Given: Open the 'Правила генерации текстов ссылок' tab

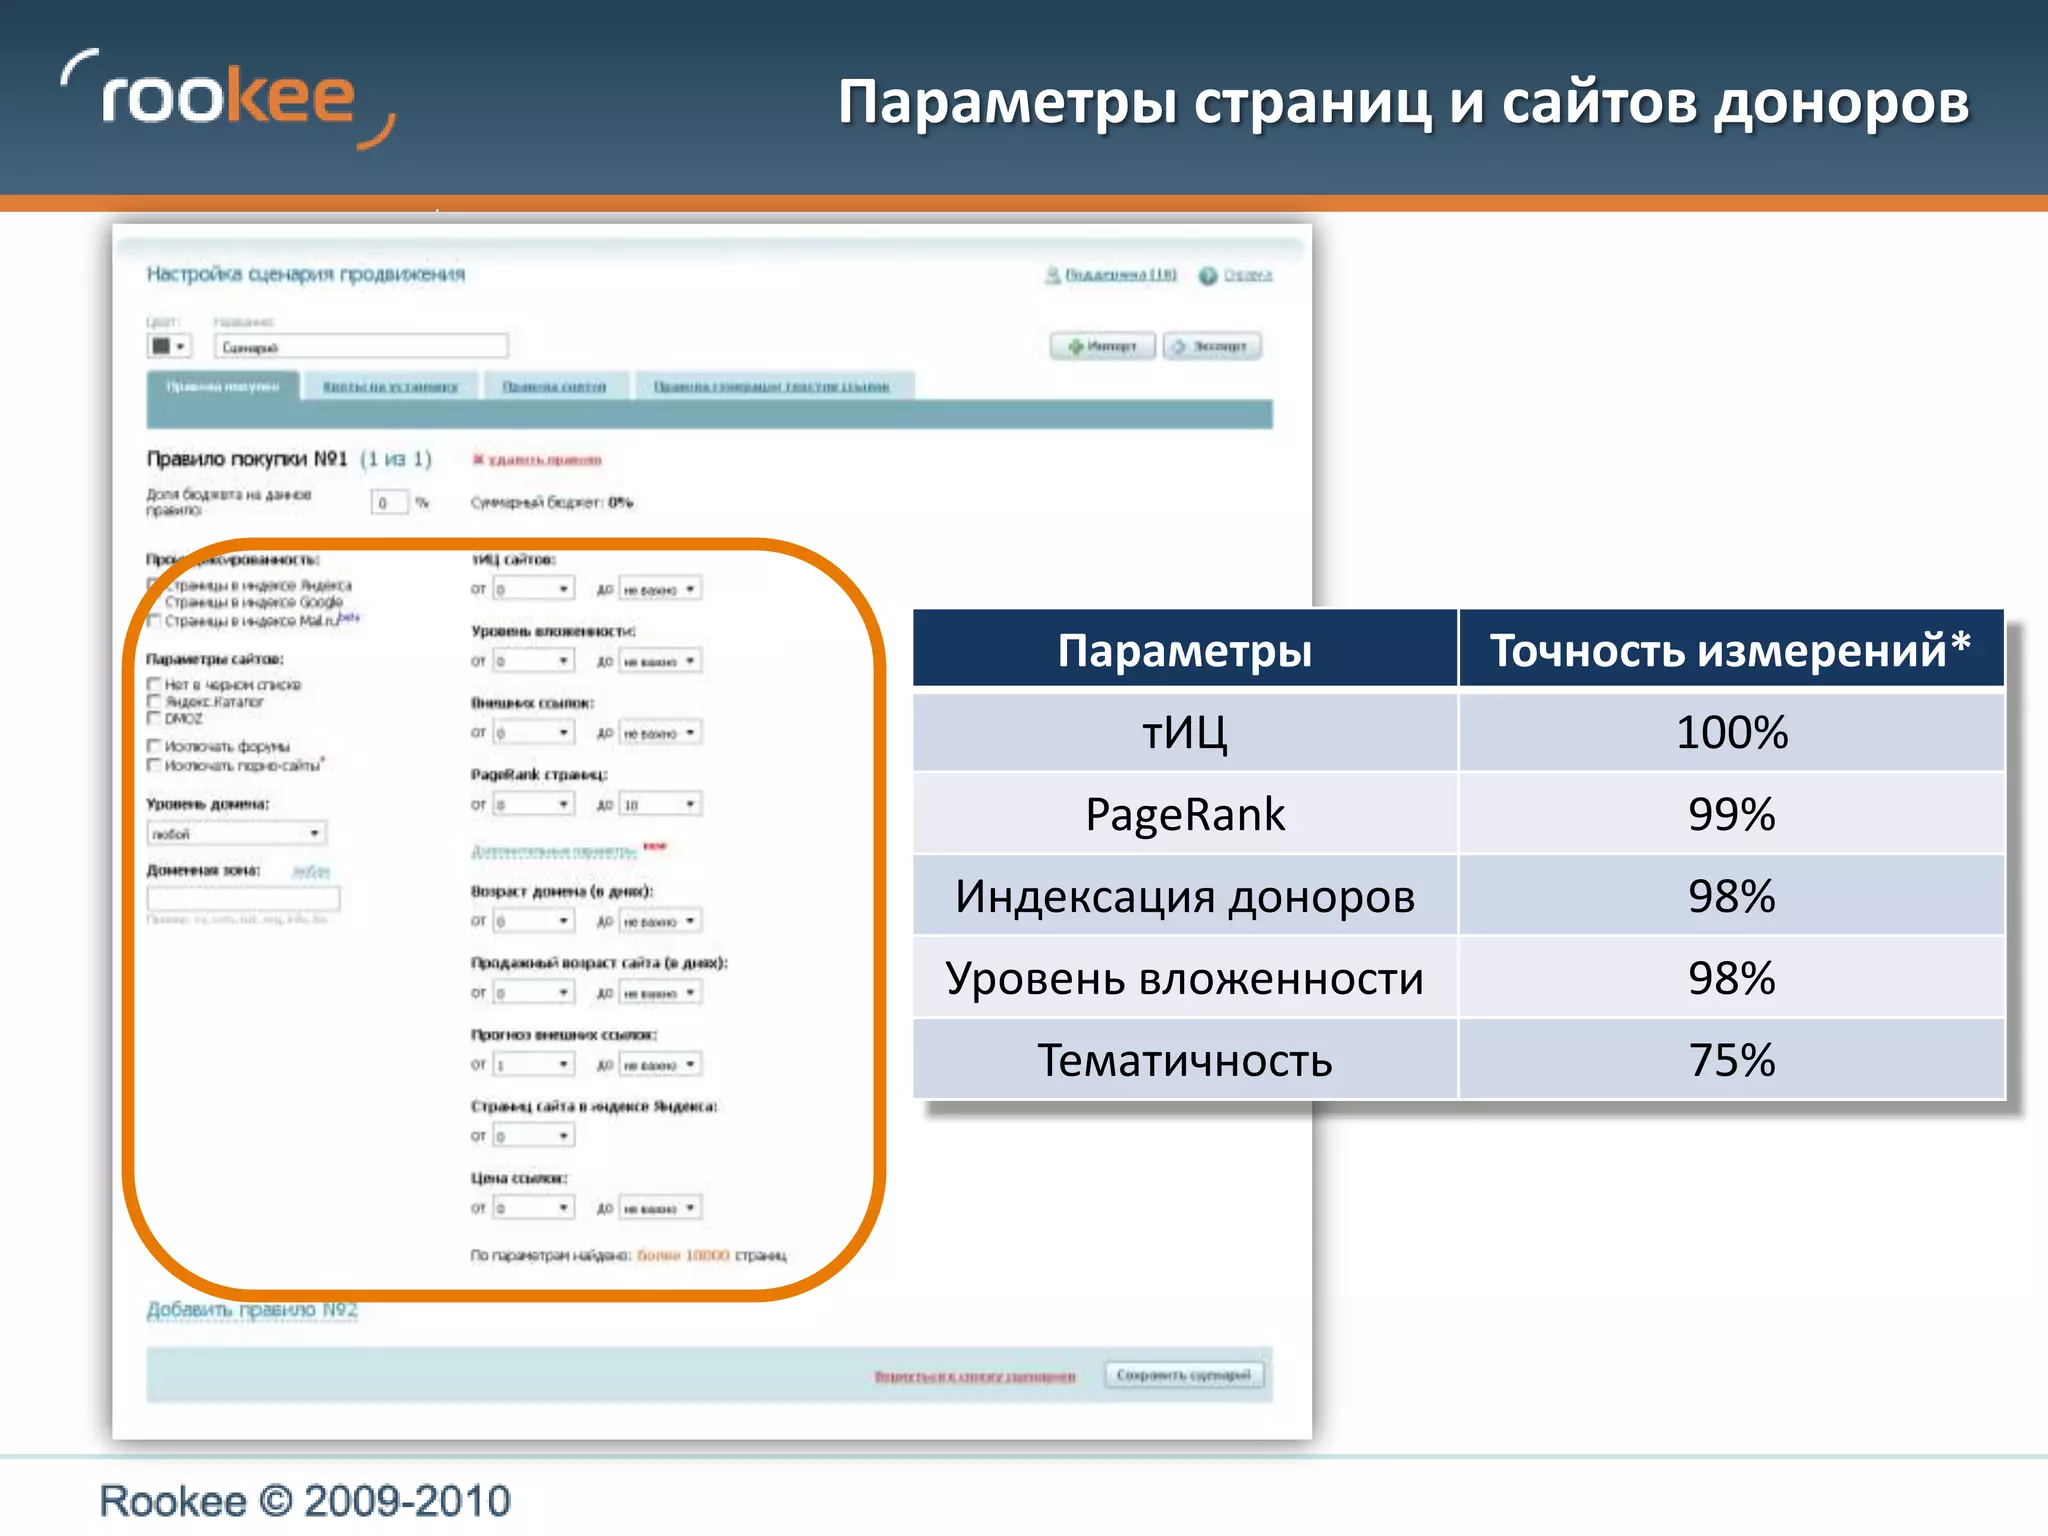Looking at the screenshot, I should tap(772, 386).
